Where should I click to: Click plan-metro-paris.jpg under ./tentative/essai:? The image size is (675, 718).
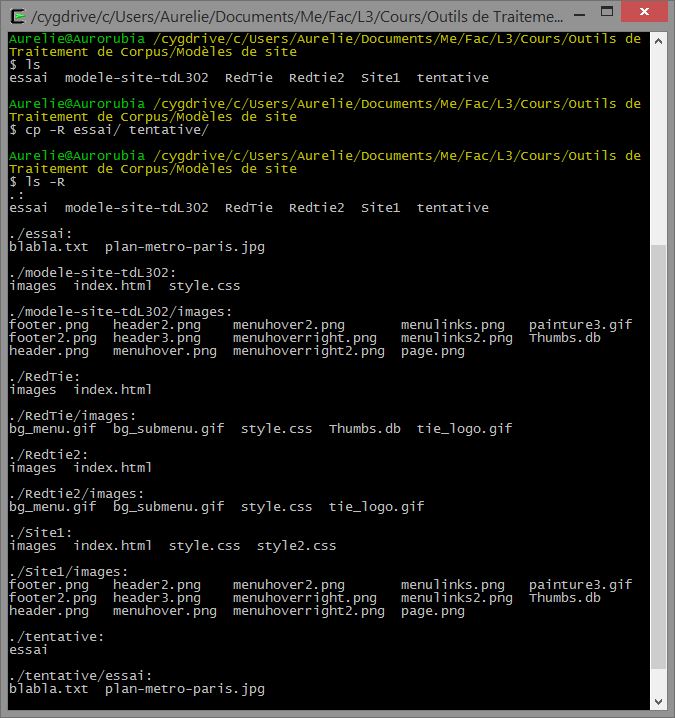[185, 689]
